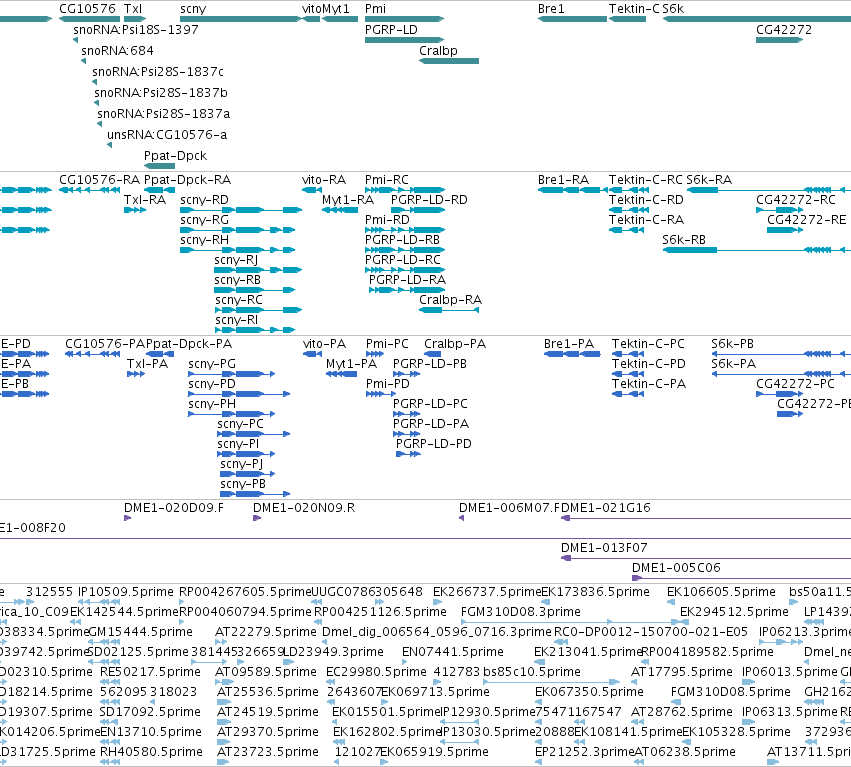The height and width of the screenshot is (767, 851).
Task: Select the scny-RG transcript glyph
Action: point(238,230)
